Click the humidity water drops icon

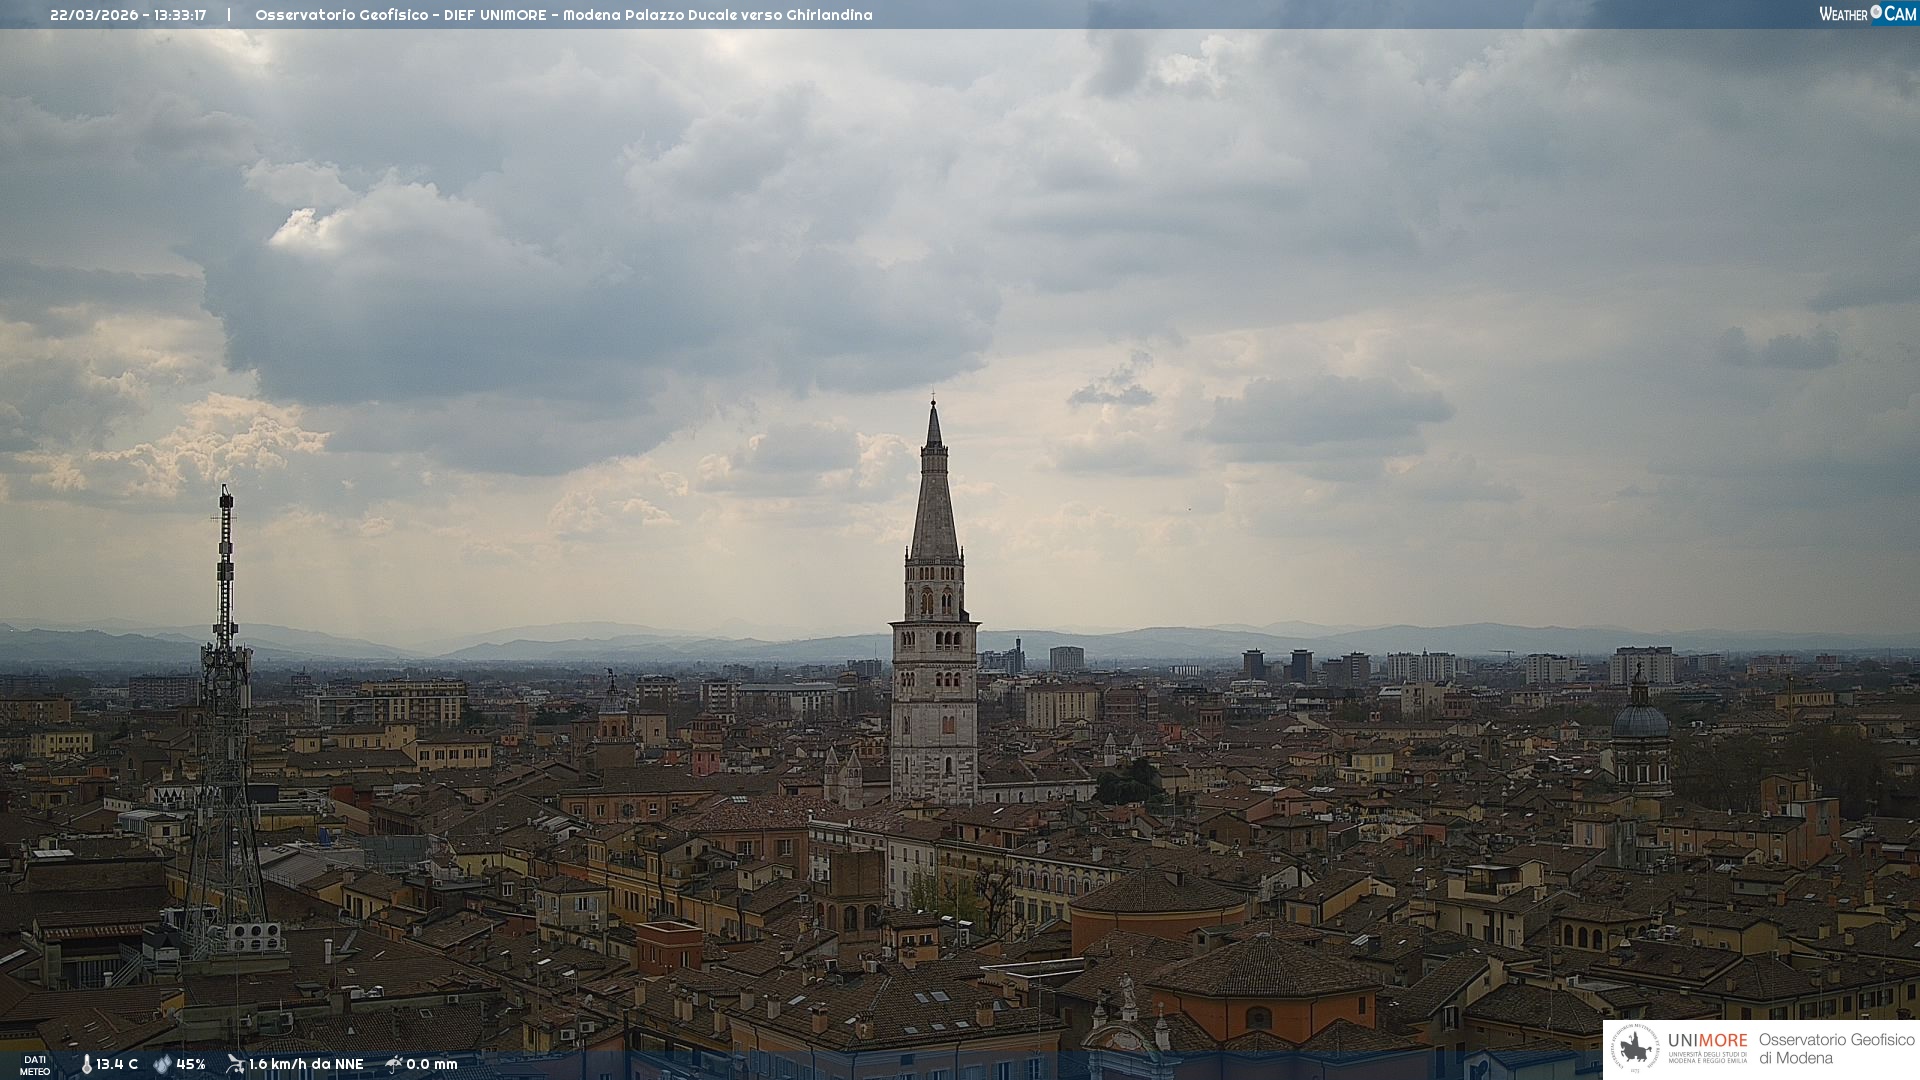pyautogui.click(x=162, y=1064)
